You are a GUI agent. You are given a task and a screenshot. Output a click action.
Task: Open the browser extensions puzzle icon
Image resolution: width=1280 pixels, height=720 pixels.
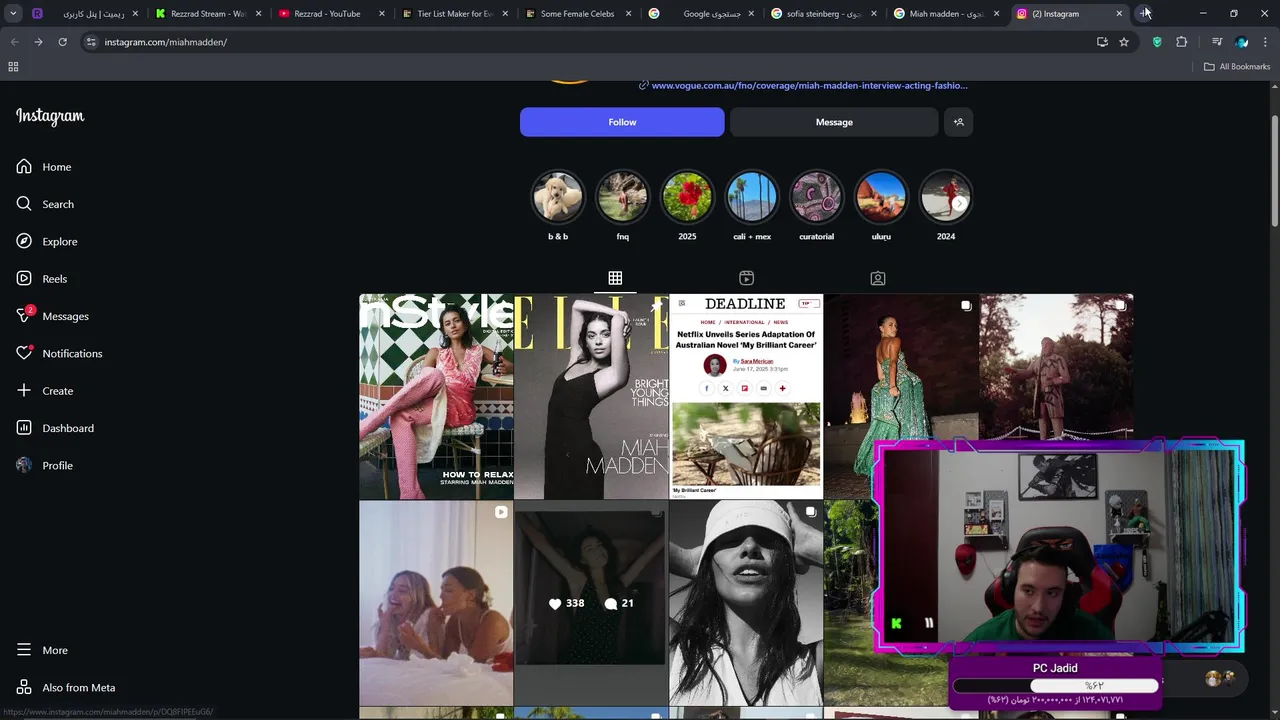[x=1182, y=42]
